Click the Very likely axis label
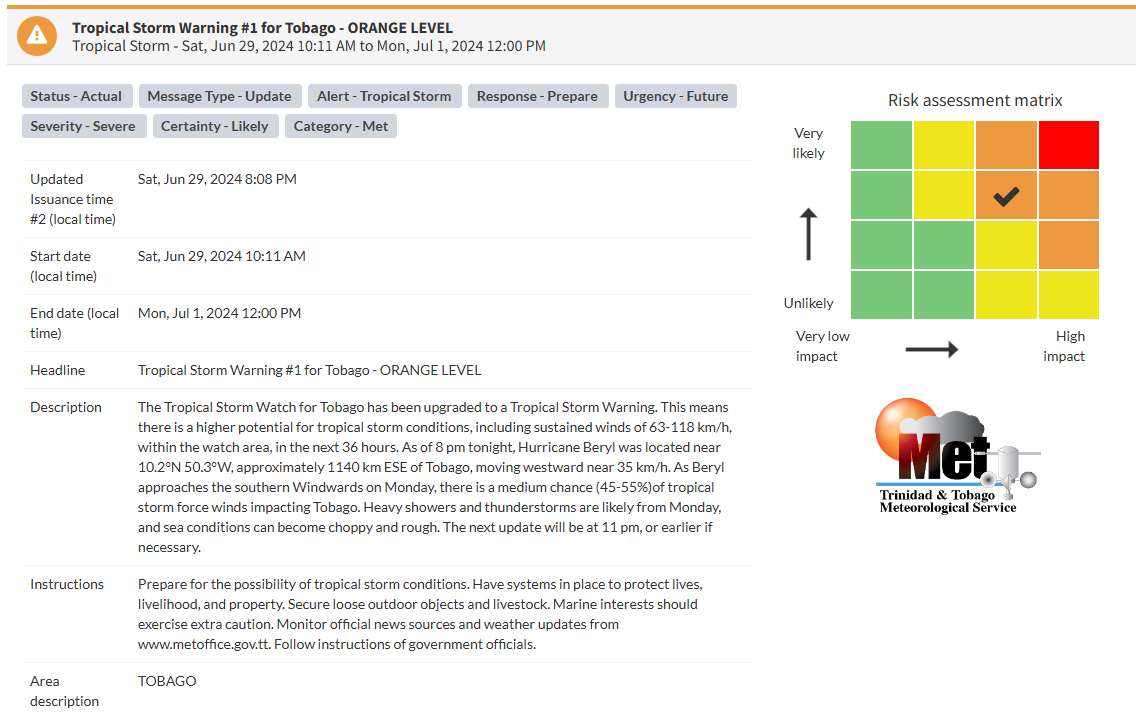The height and width of the screenshot is (724, 1136). [x=809, y=143]
